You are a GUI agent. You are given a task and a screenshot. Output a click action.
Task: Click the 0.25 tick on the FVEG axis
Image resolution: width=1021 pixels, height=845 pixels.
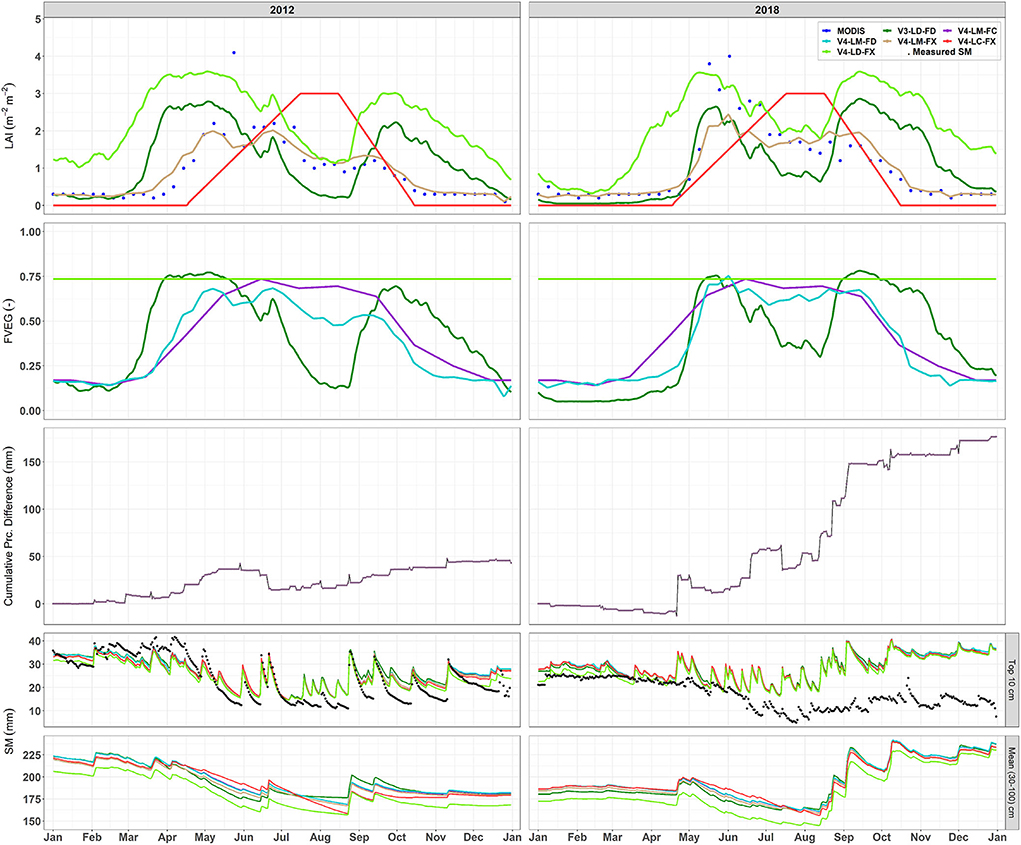31,366
